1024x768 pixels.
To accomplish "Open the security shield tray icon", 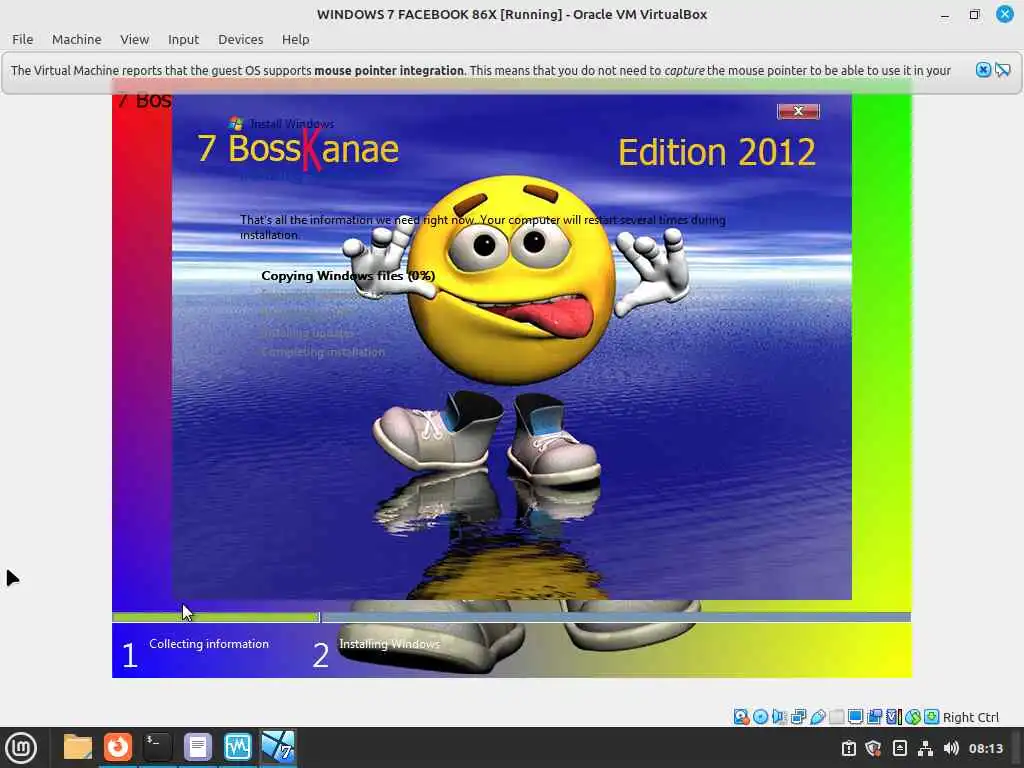I will point(873,748).
